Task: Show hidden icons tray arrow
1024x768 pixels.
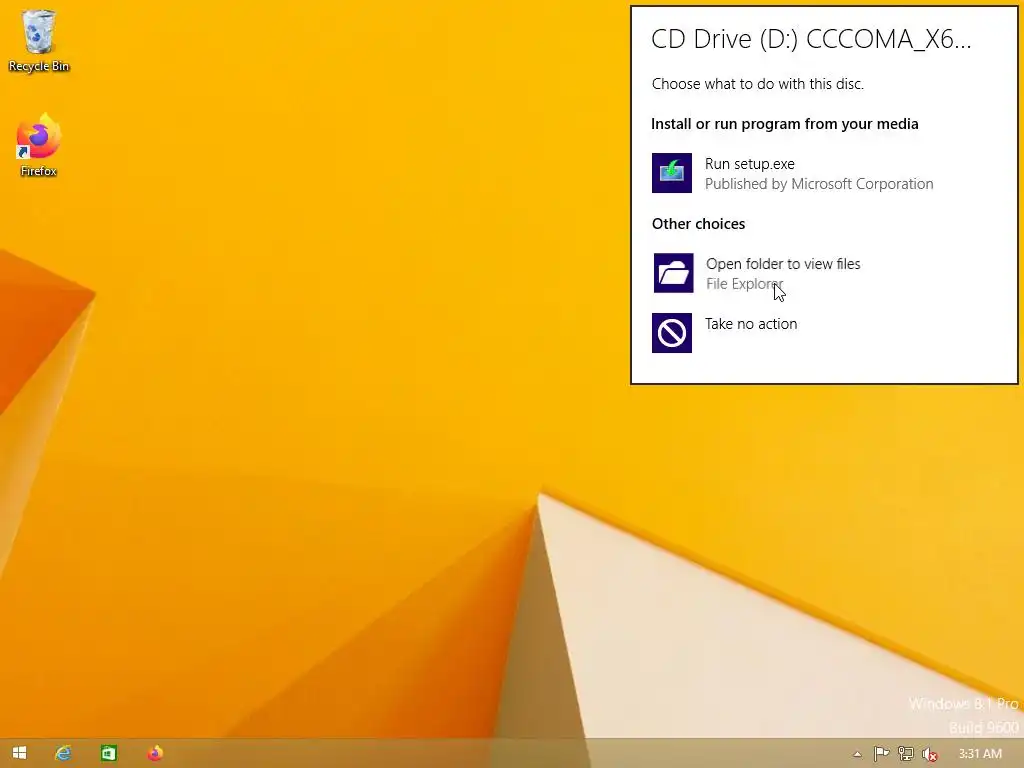Action: 857,754
